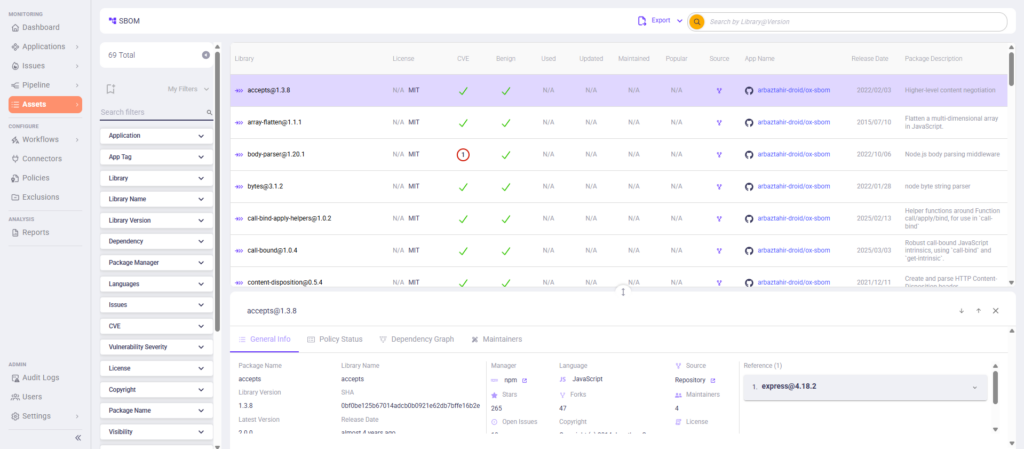Open the Repository external link icon
1024x449 pixels.
pos(712,380)
